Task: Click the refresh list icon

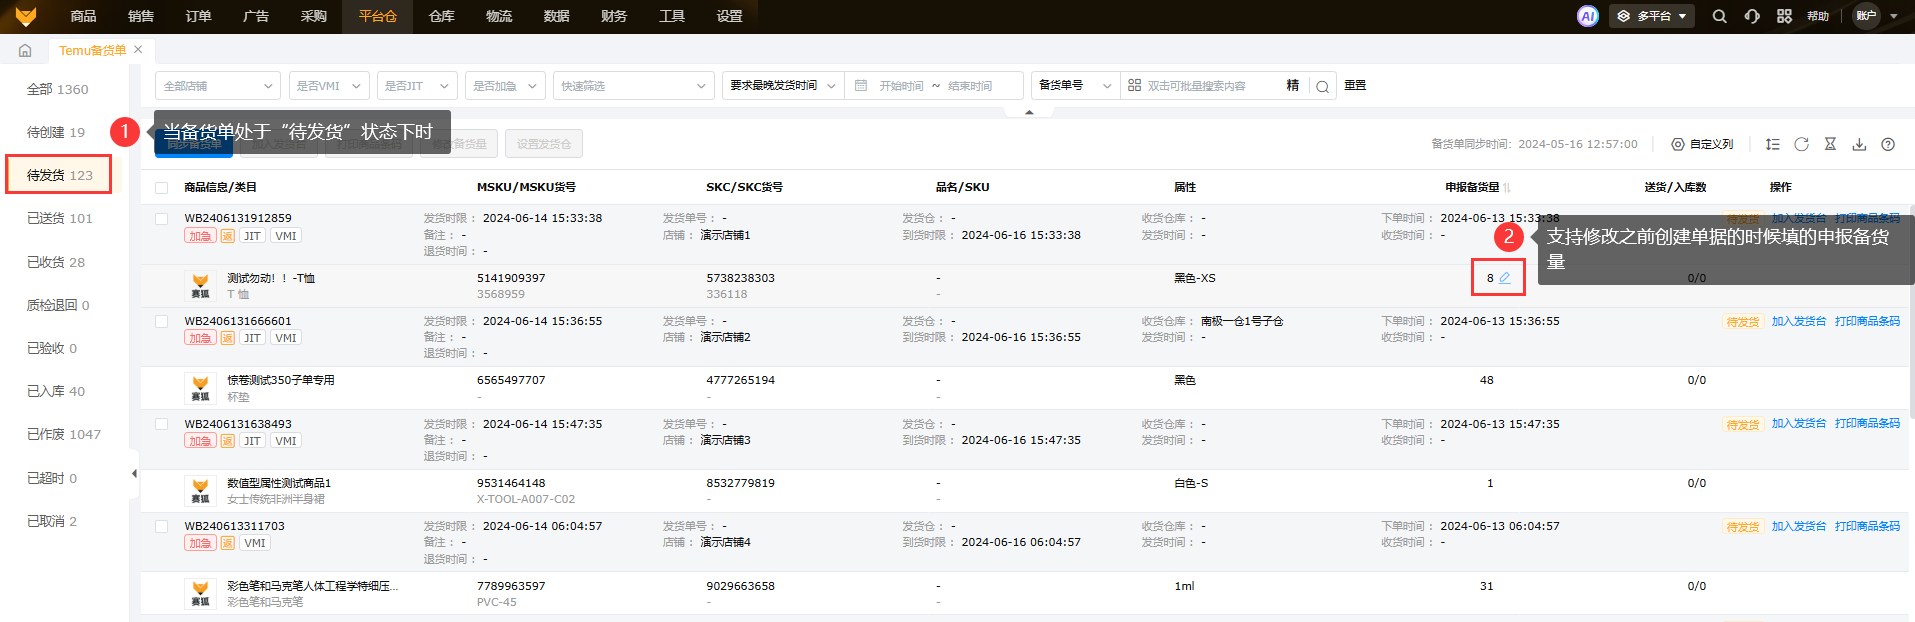Action: [1801, 144]
